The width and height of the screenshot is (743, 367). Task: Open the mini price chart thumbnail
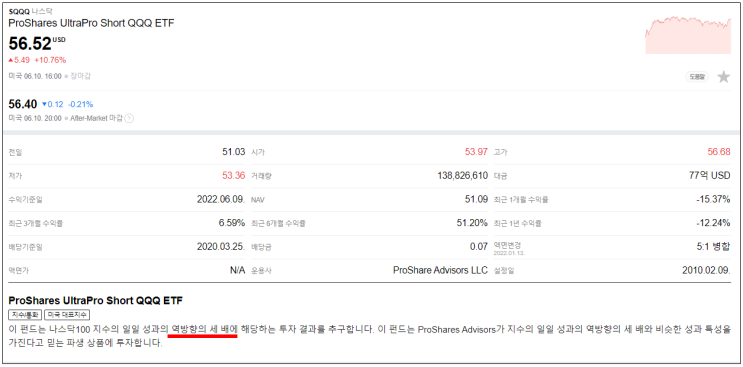point(688,35)
